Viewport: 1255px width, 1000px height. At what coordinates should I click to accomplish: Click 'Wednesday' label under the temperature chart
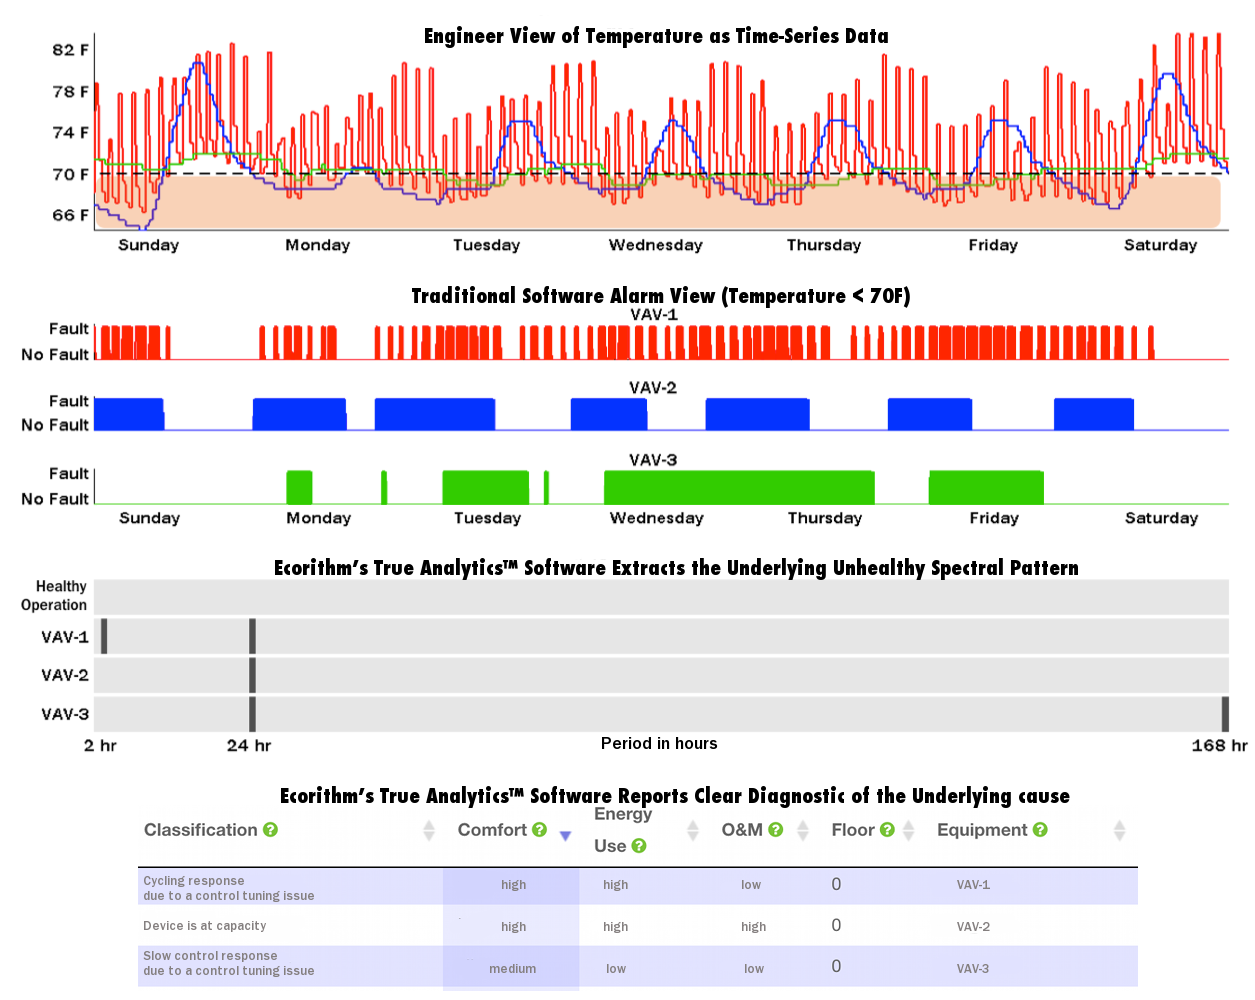(656, 245)
